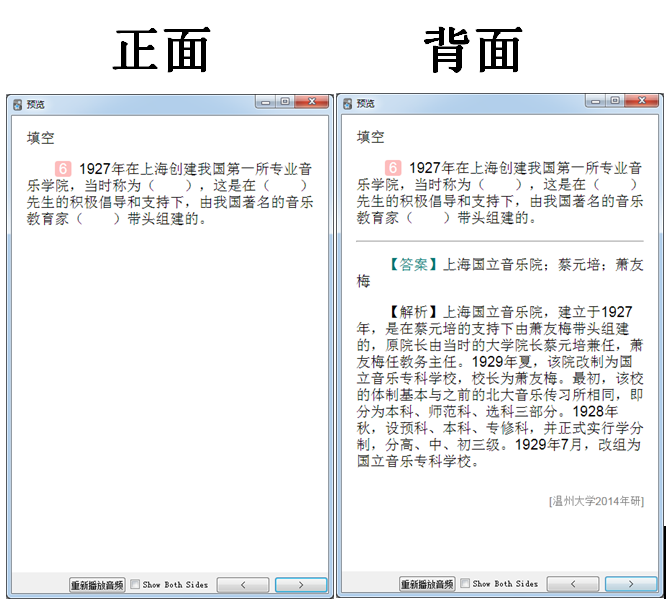670x608 pixels.
Task: Click the answer text 上海国立音乐院
Action: (493, 265)
